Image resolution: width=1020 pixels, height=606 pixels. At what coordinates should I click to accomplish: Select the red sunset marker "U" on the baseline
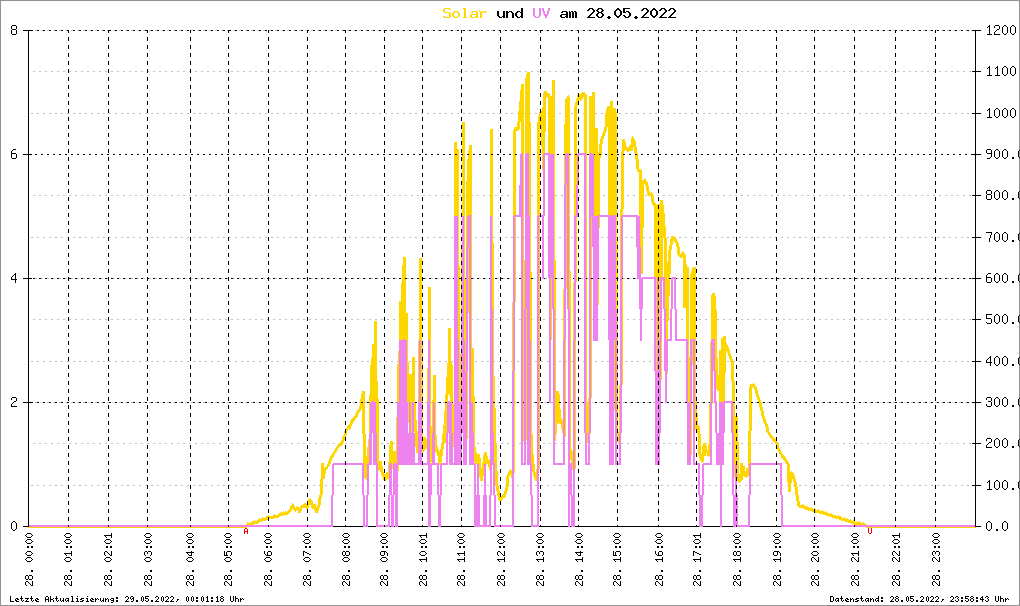869,532
